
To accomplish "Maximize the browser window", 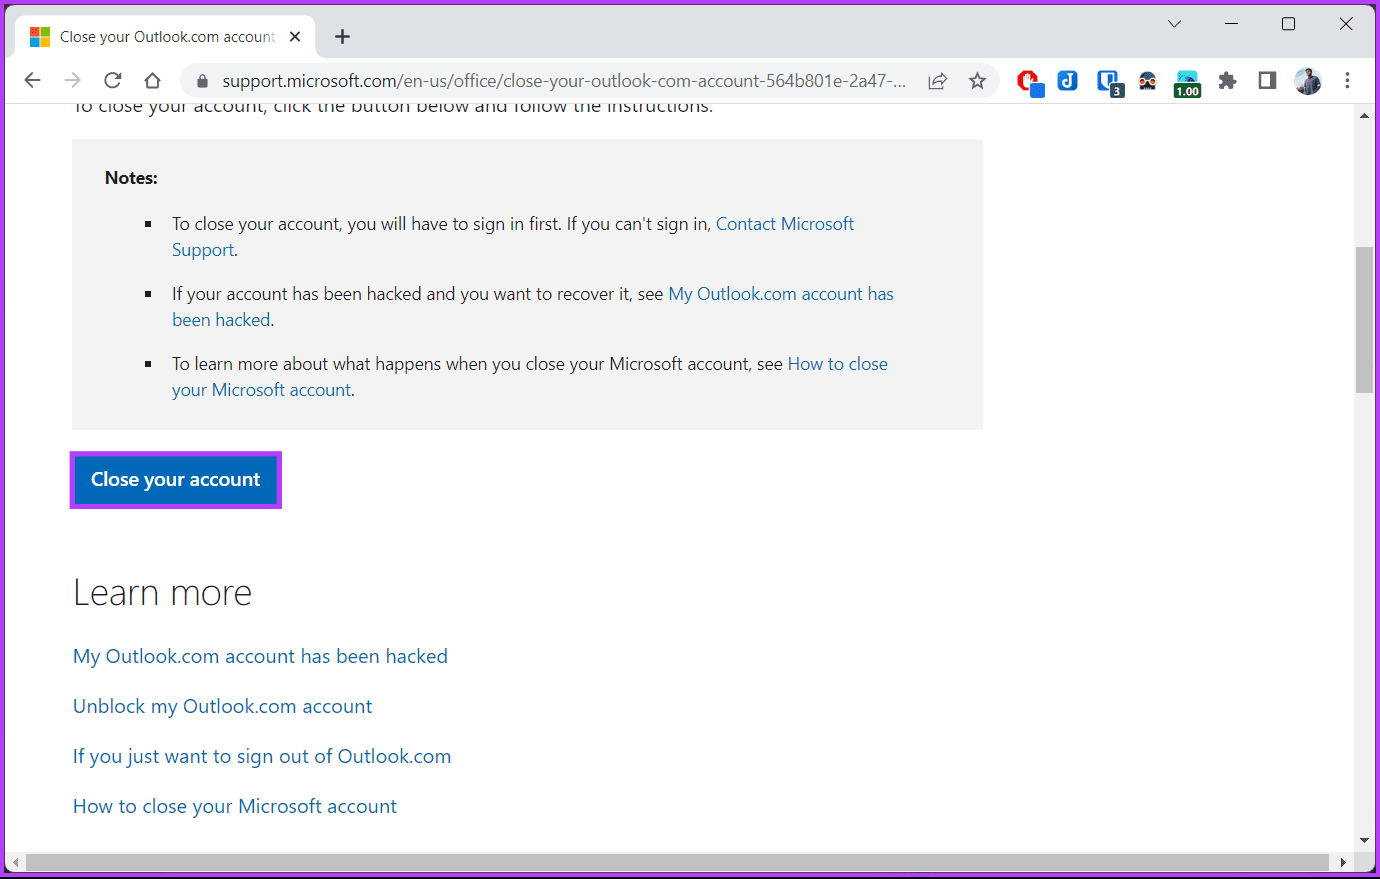I will (1288, 24).
